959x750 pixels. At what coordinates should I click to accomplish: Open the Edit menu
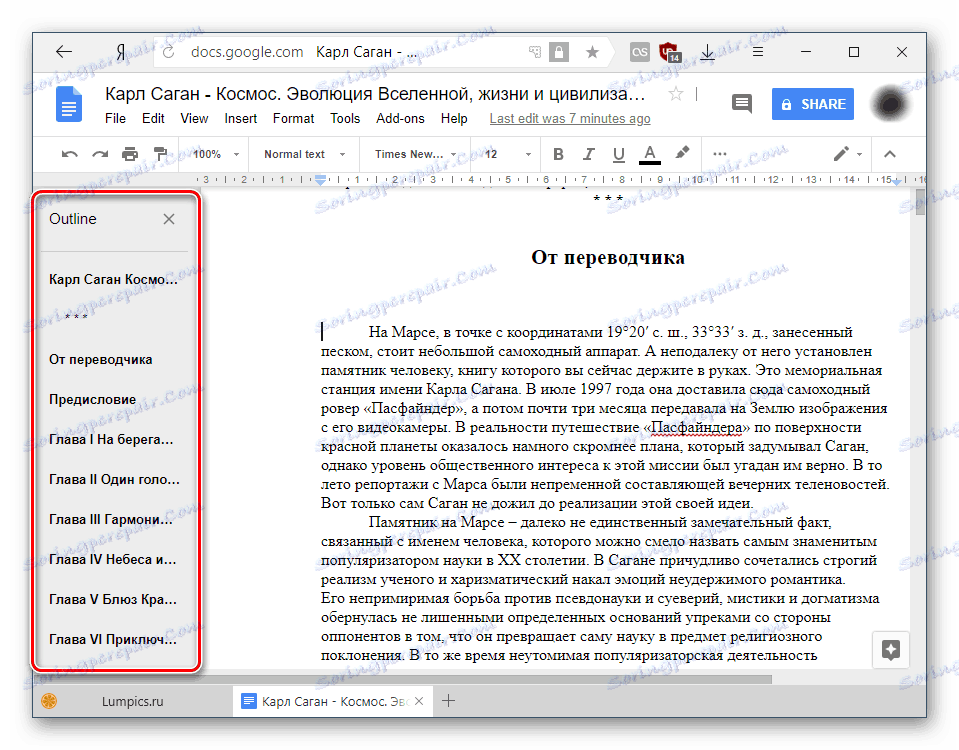click(153, 119)
